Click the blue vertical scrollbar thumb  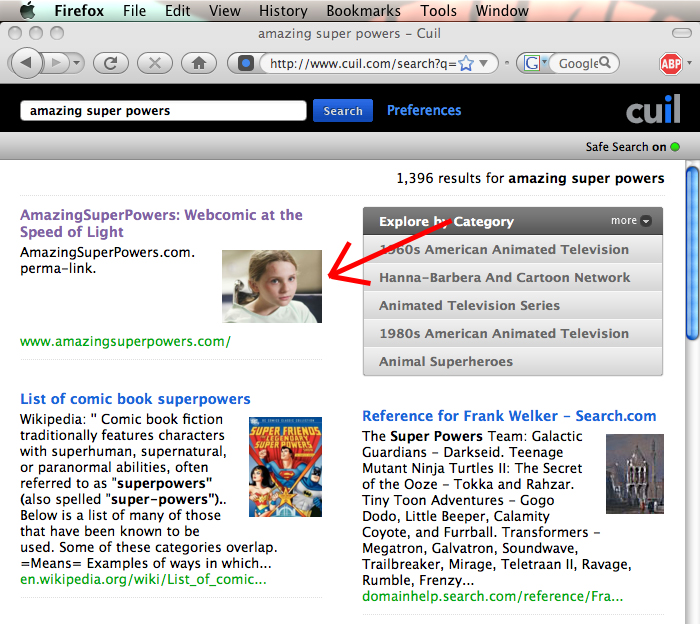click(x=692, y=253)
